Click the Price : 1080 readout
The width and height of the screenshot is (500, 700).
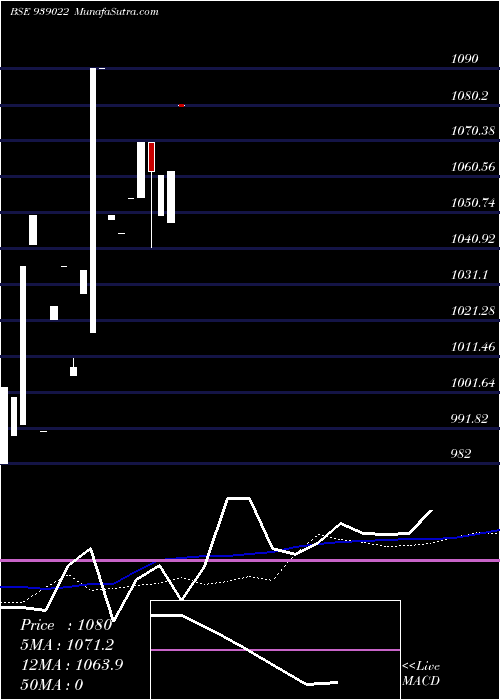click(66, 625)
